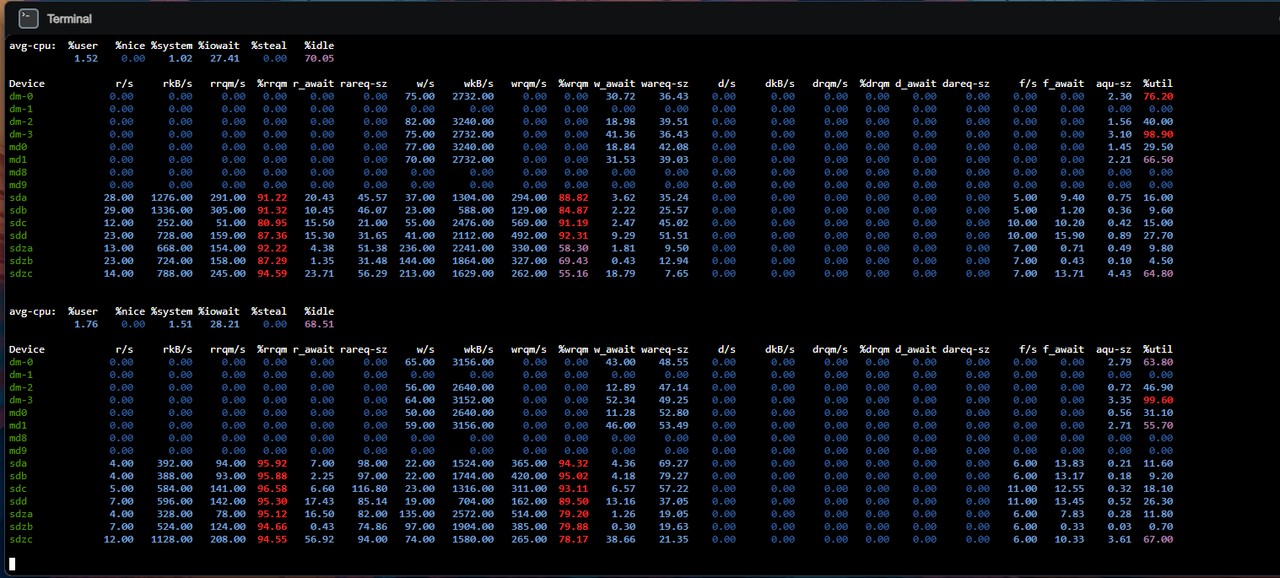1280x578 pixels.
Task: Click the aqu-sz value 3.61
Action: [x=1120, y=539]
